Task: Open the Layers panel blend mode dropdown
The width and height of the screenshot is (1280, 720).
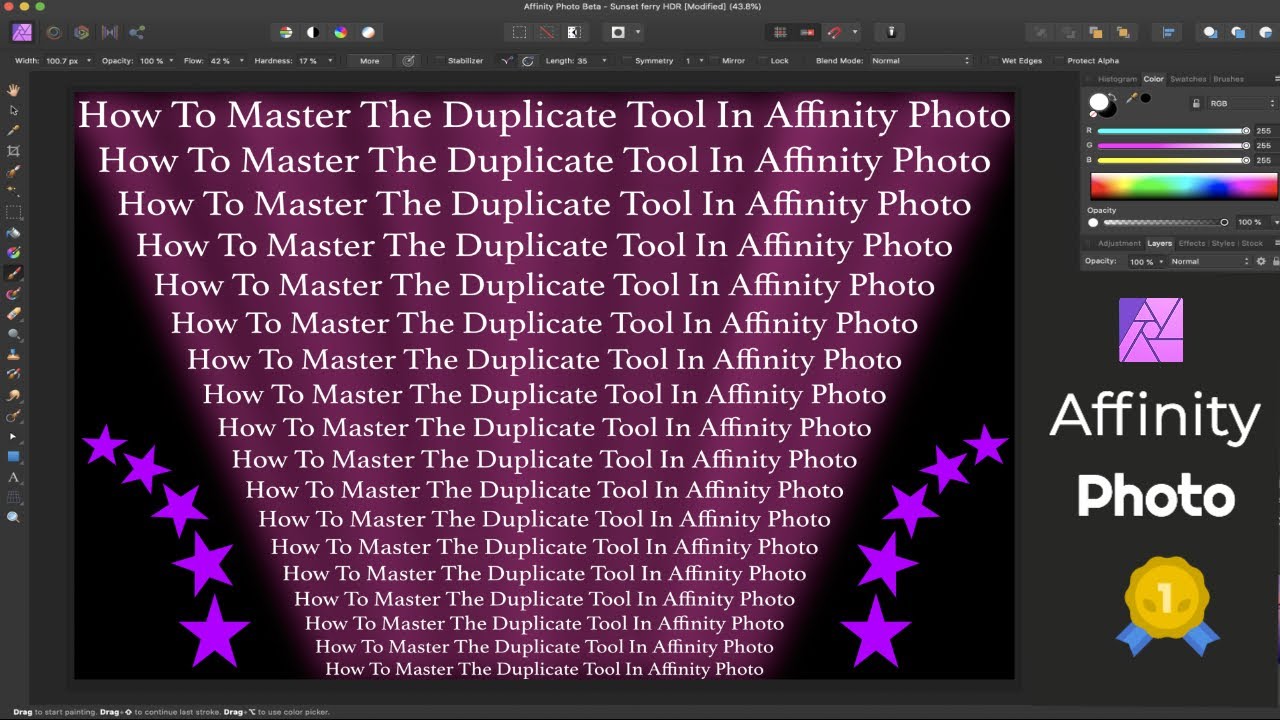Action: click(1210, 261)
